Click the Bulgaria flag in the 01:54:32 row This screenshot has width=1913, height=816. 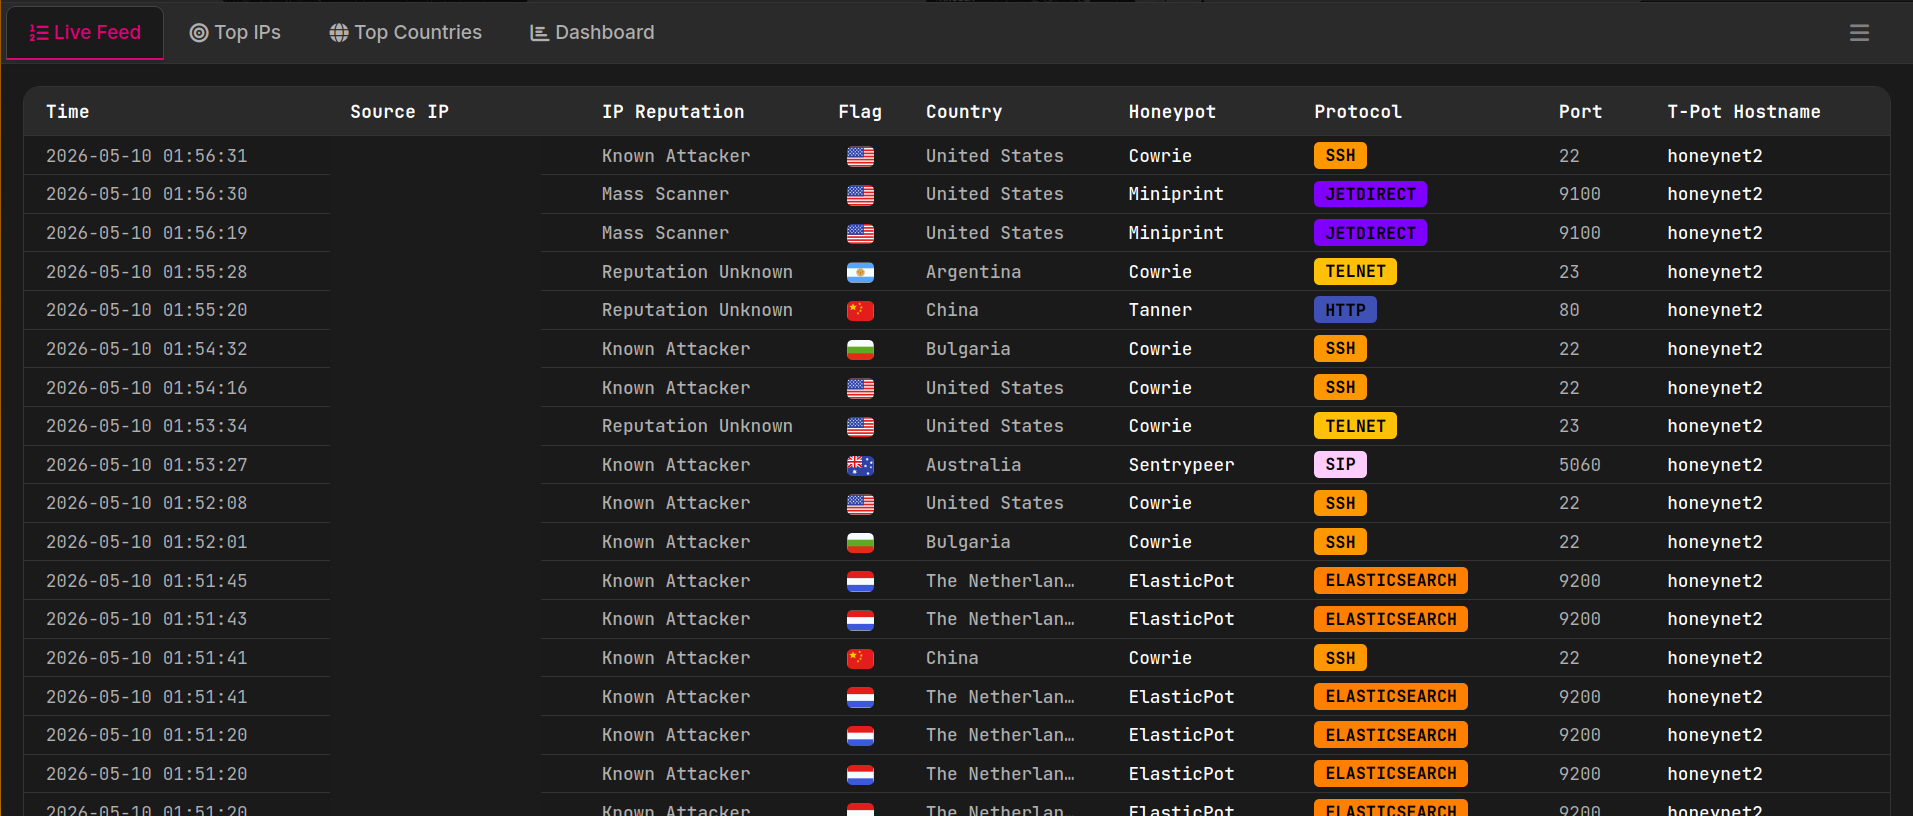click(x=860, y=349)
